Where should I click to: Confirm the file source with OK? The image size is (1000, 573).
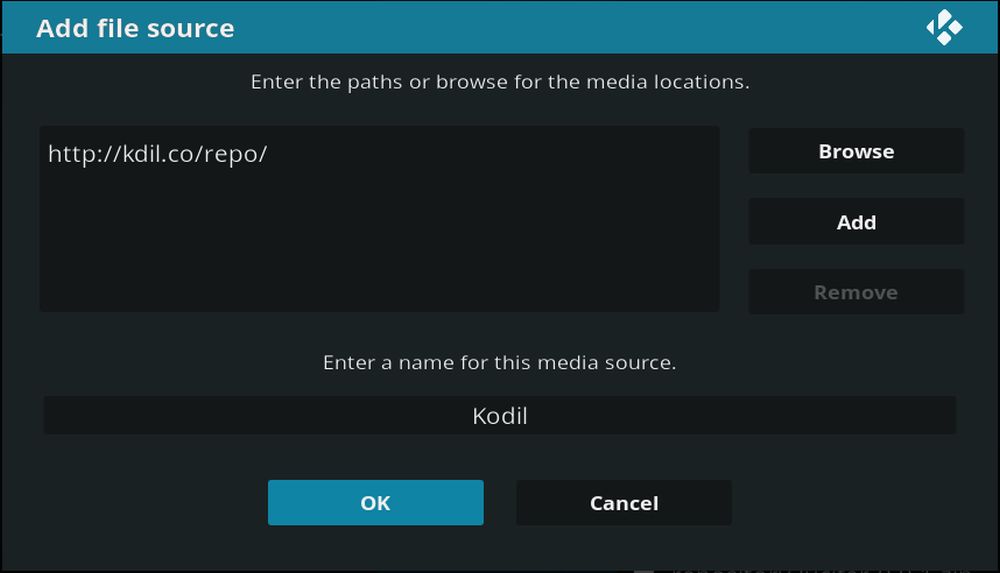tap(376, 503)
